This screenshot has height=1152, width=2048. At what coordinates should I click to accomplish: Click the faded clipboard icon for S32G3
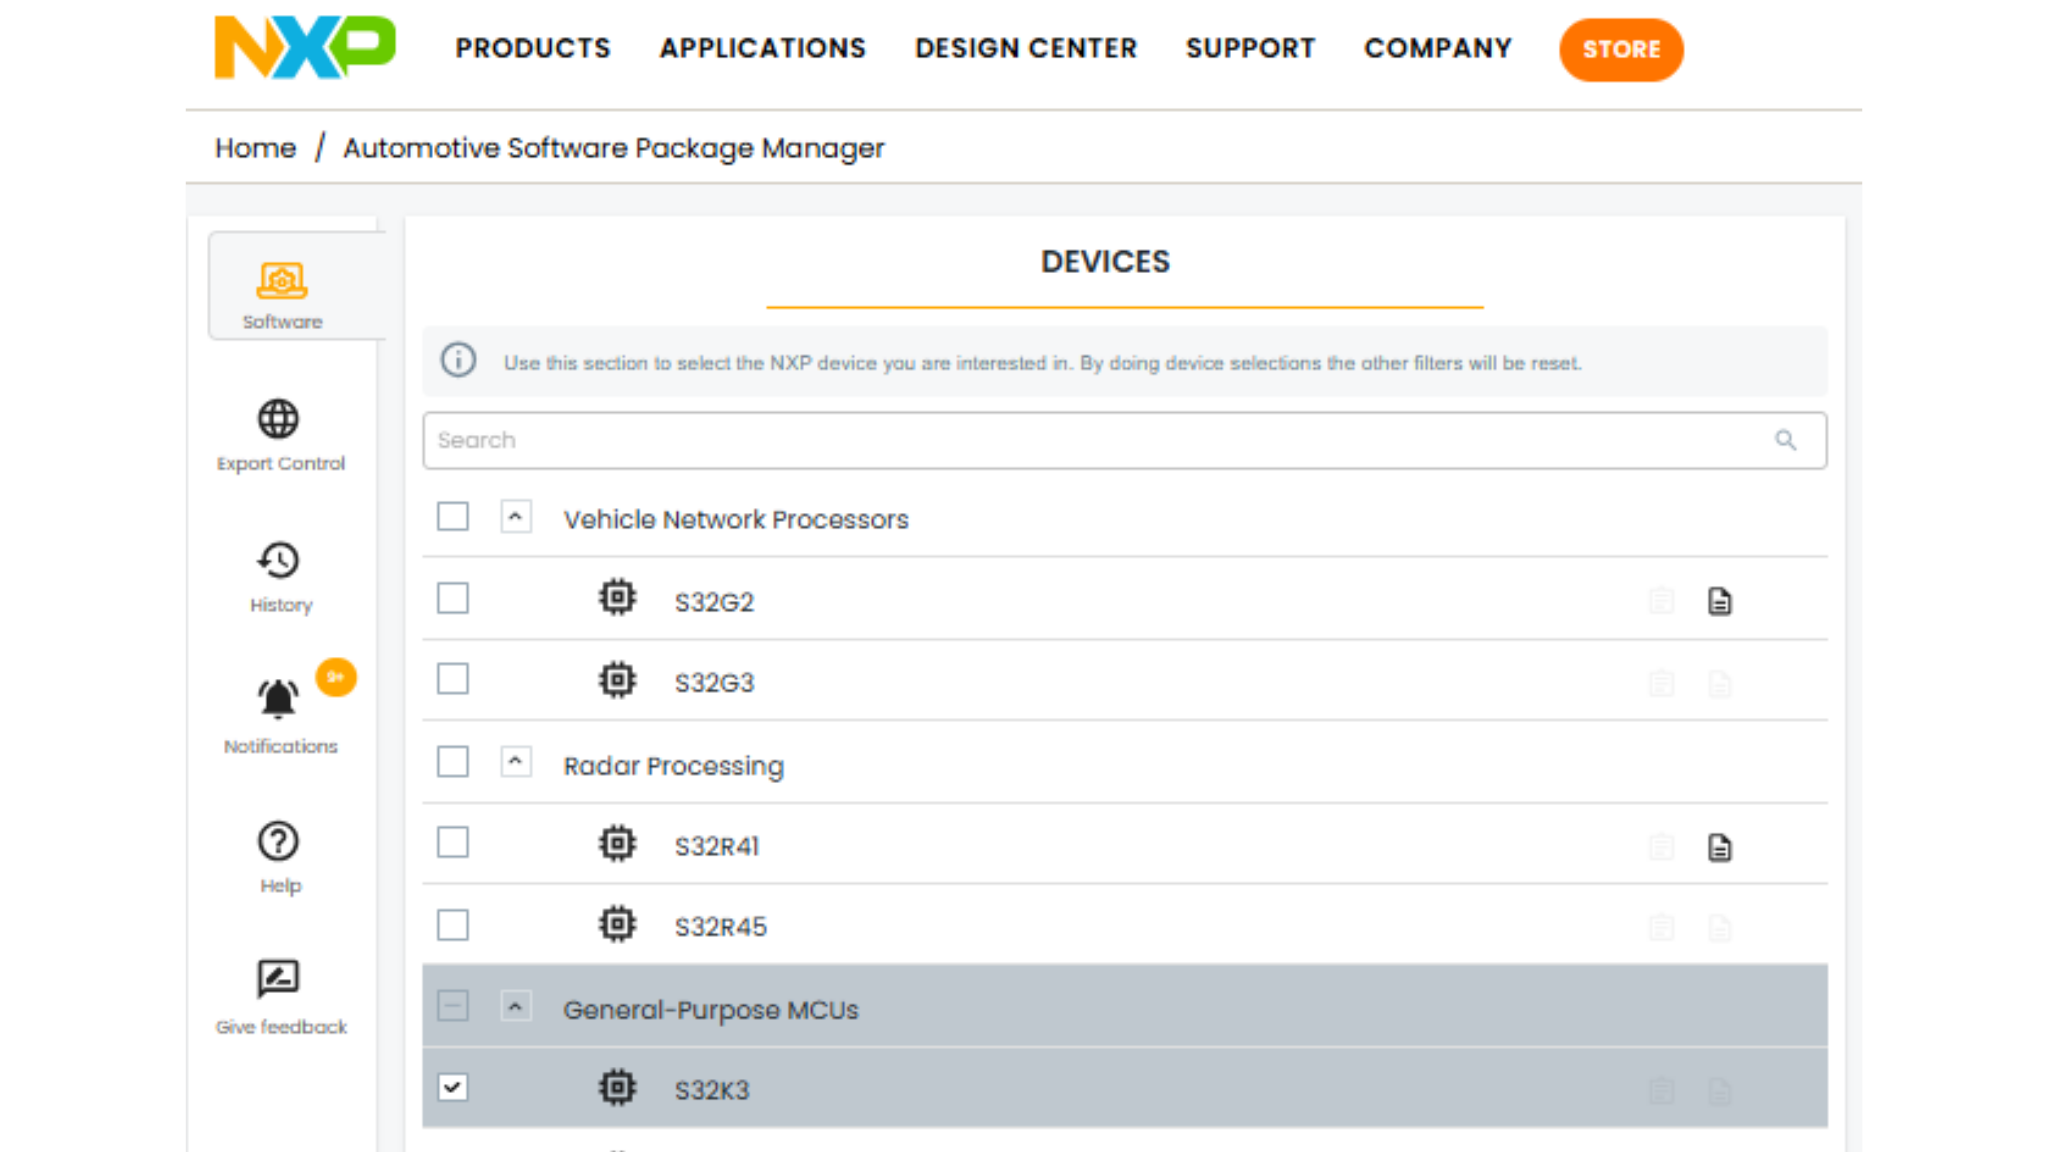(x=1661, y=683)
